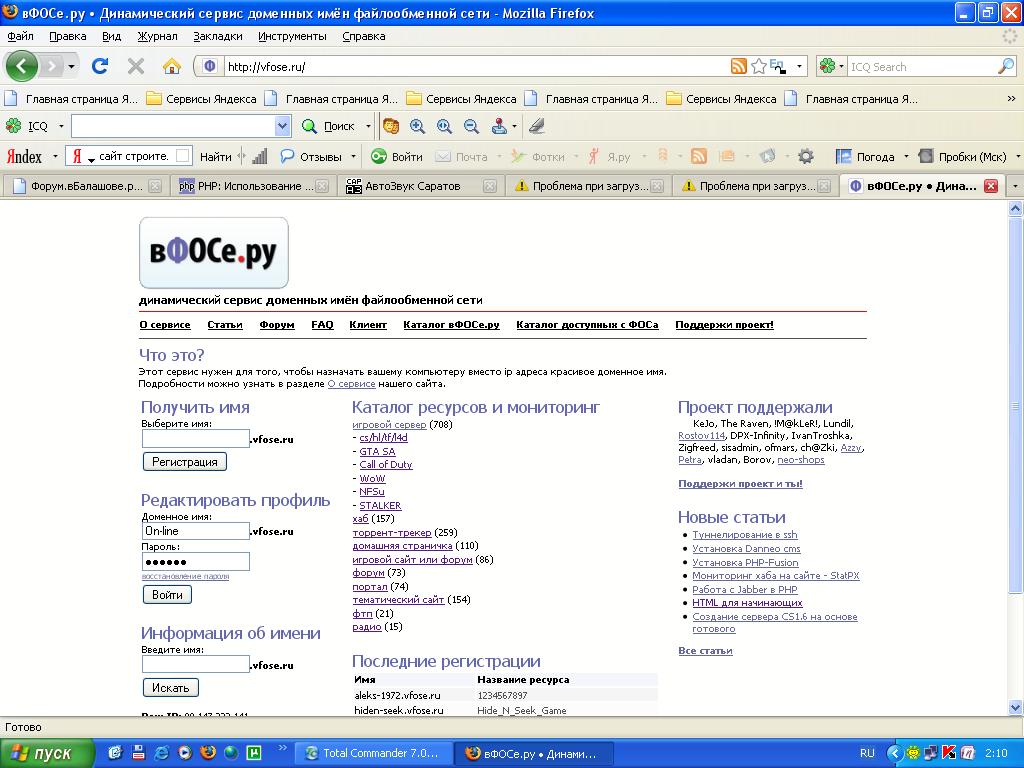Click the RSS feed icon in address bar
Viewport: 1024px width, 768px height.
click(738, 67)
